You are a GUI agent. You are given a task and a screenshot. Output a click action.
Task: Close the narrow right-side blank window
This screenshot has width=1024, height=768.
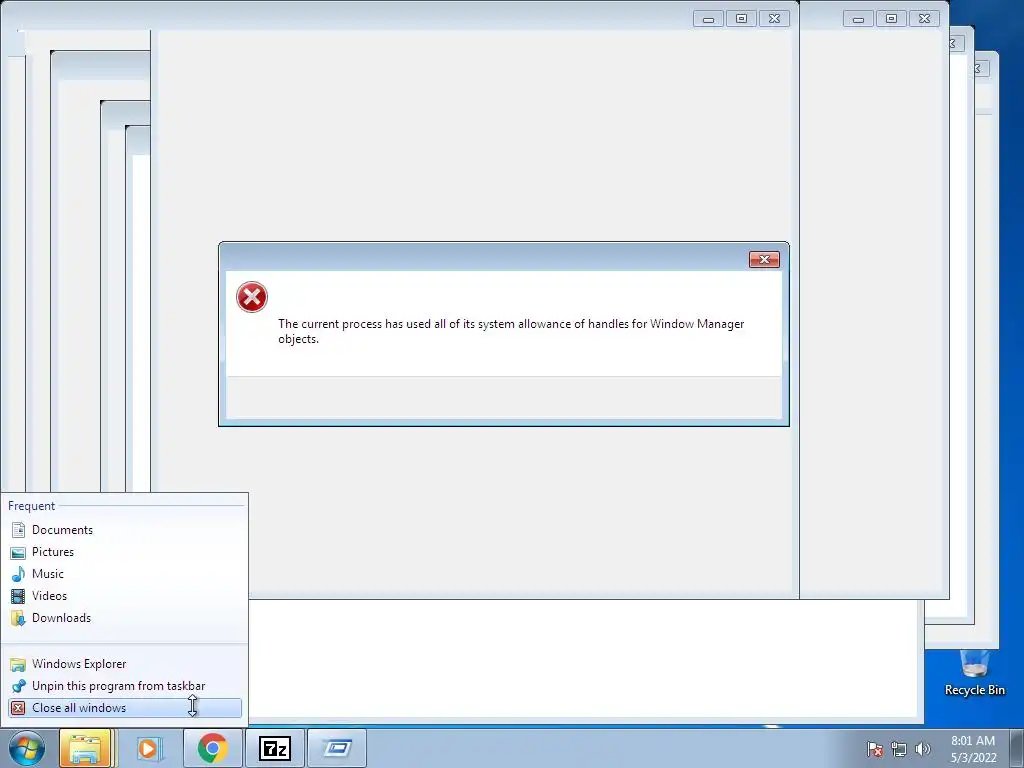point(925,19)
